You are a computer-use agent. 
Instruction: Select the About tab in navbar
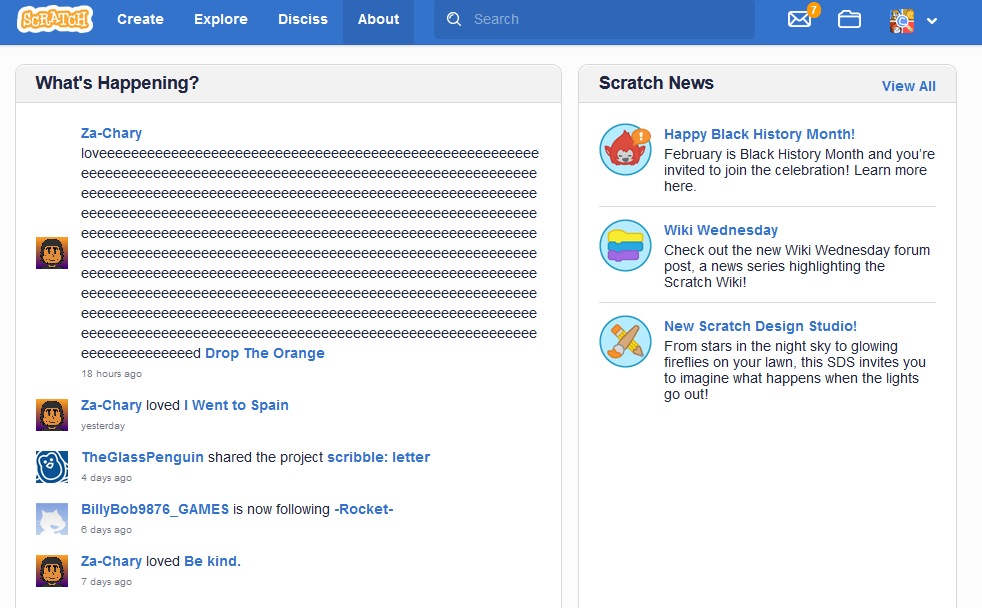[x=378, y=19]
